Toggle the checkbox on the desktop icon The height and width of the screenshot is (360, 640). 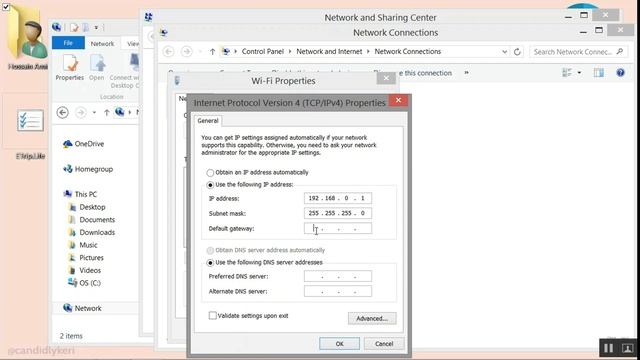6,7
